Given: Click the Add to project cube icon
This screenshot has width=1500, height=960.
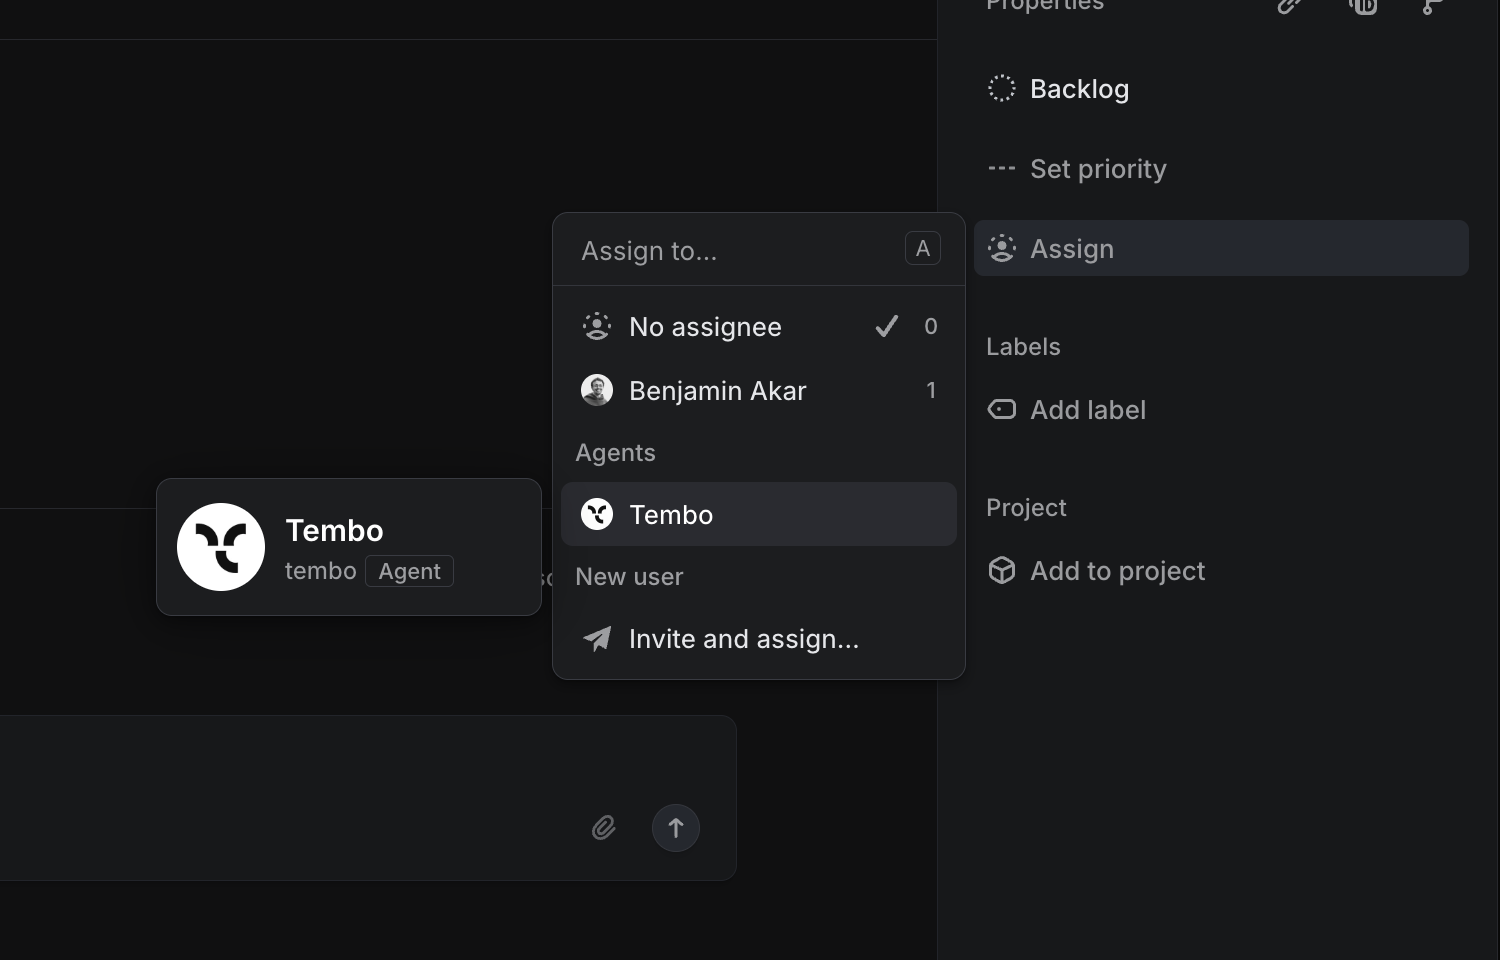Looking at the screenshot, I should pos(1001,570).
